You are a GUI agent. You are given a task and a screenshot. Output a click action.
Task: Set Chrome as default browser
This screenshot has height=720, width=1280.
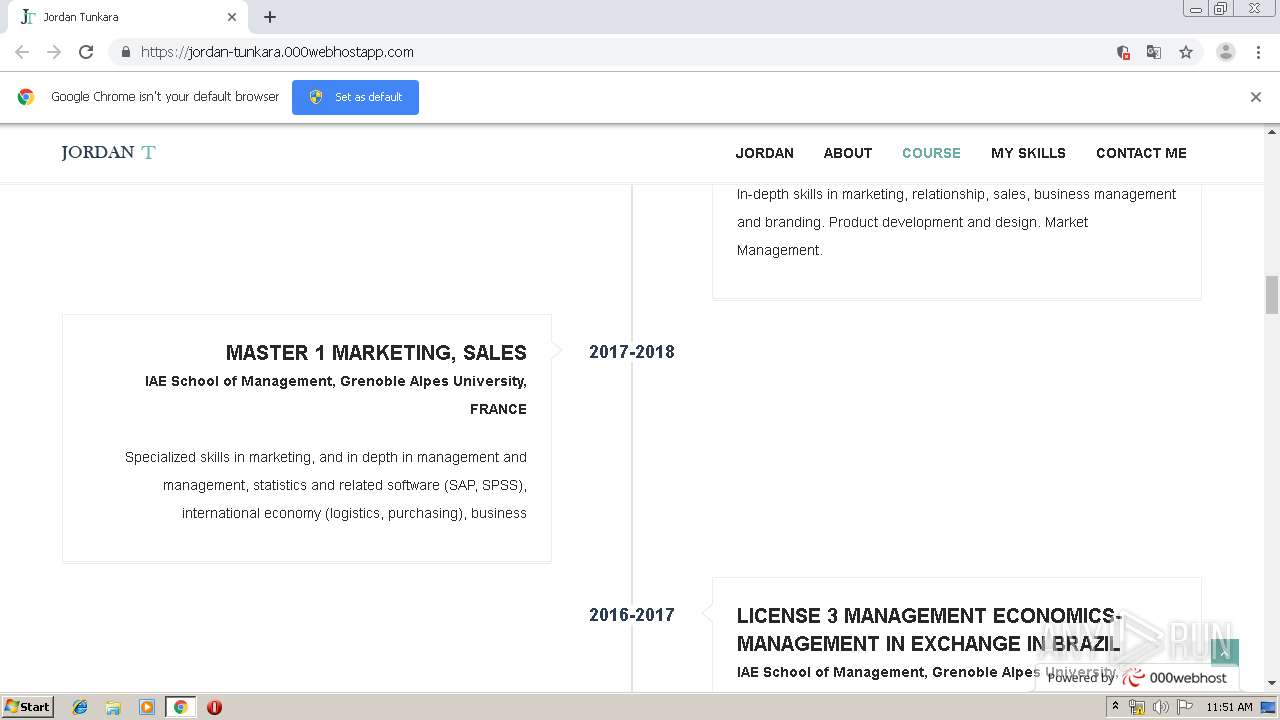click(355, 97)
